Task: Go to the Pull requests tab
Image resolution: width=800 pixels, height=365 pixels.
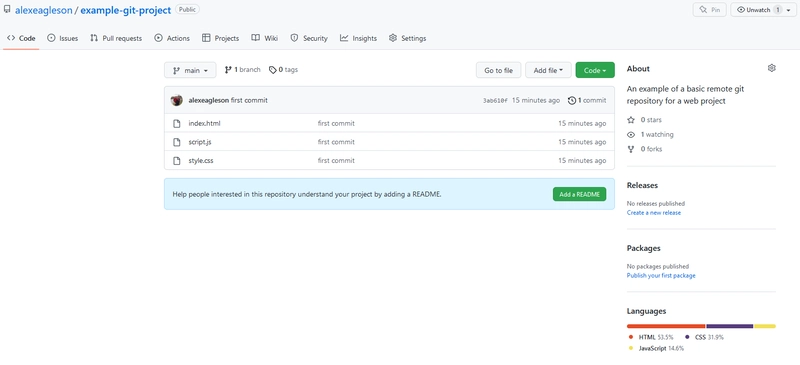Action: click(116, 38)
